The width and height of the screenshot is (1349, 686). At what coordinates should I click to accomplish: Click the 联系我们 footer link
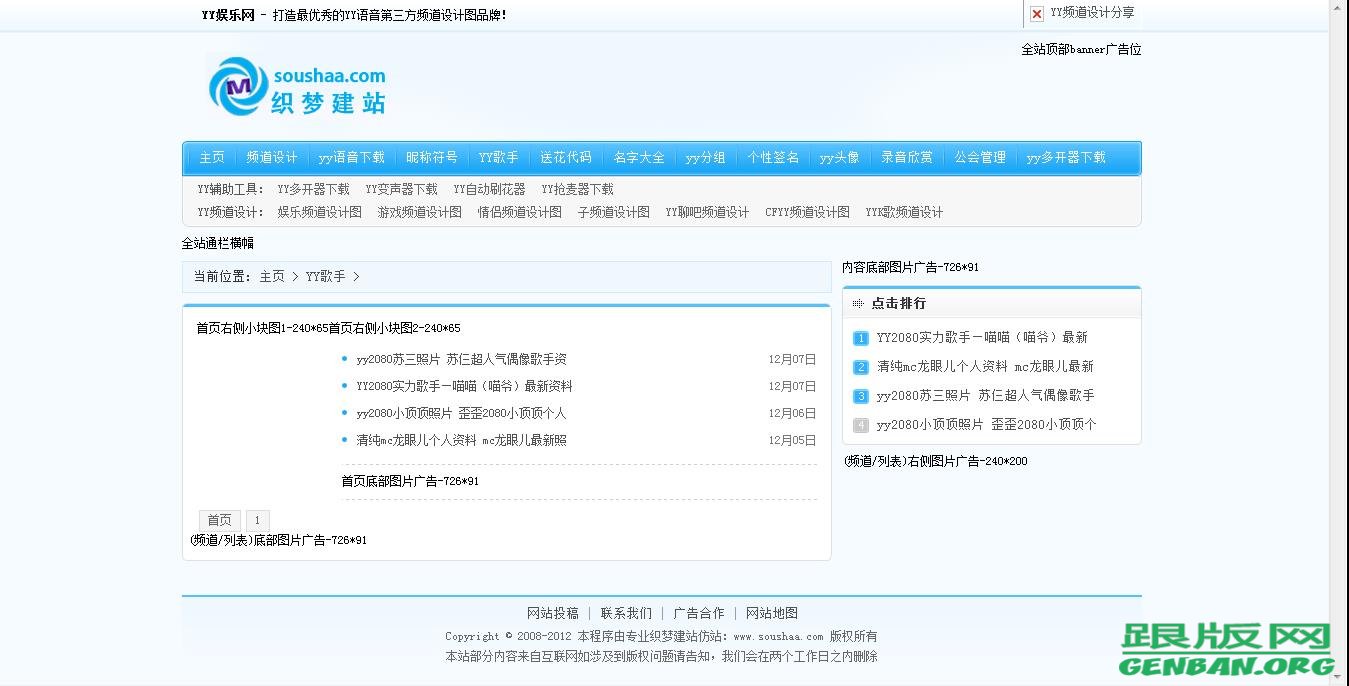[x=626, y=612]
